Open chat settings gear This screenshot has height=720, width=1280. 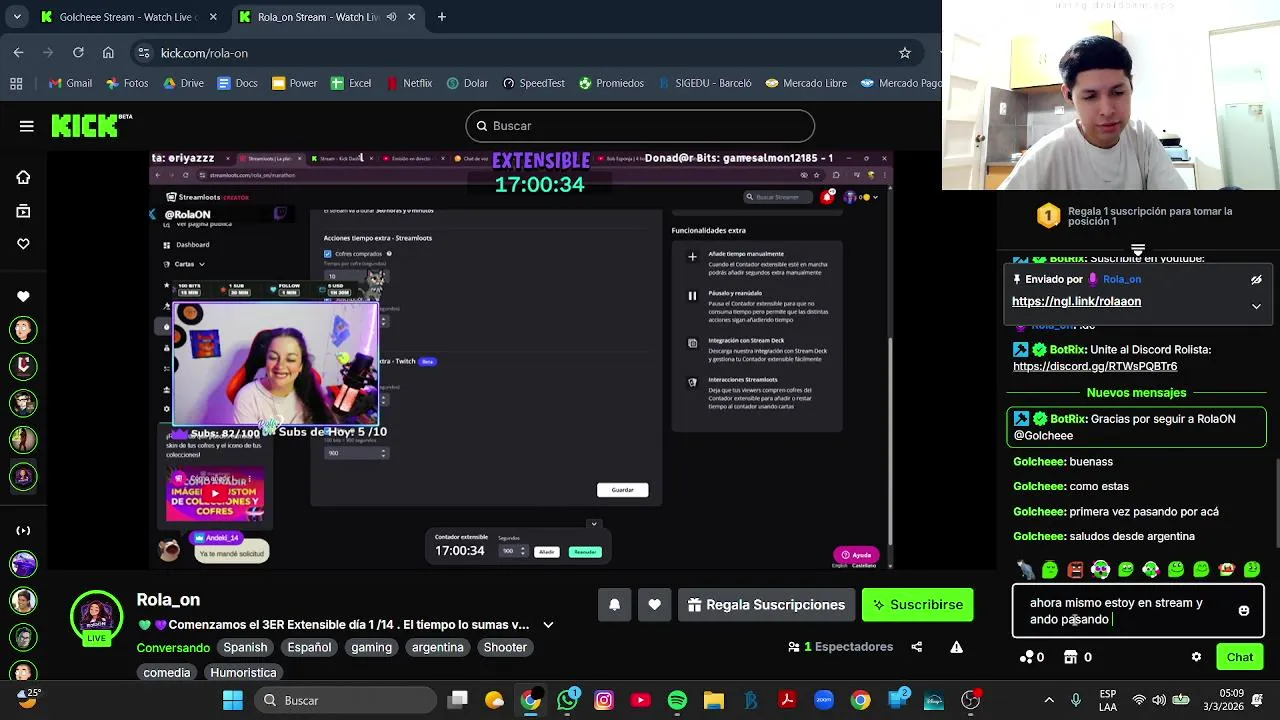[1196, 657]
